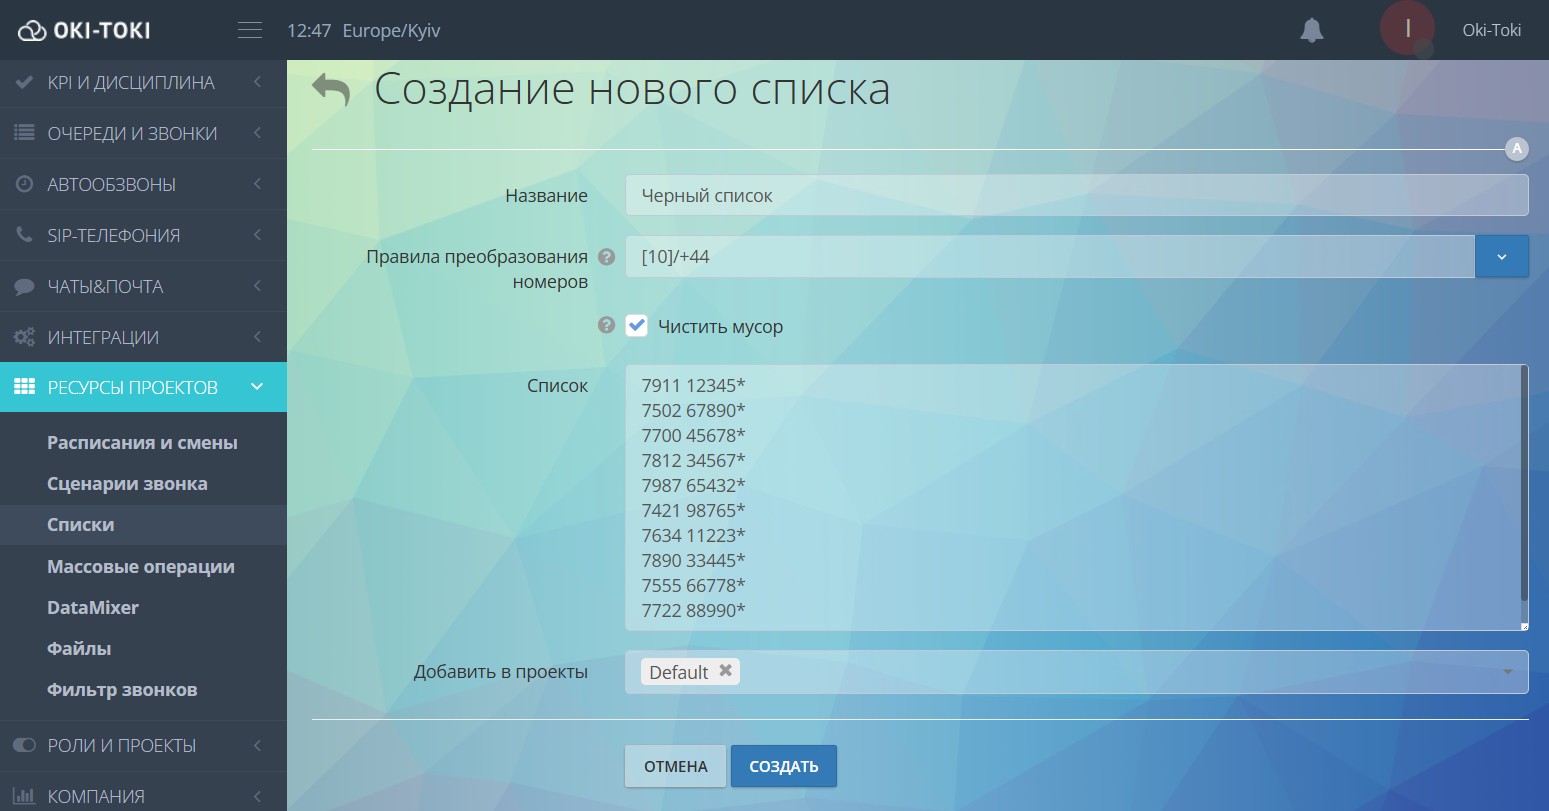Click the back arrow above the form title
Viewport: 1549px width, 811px height.
pyautogui.click(x=330, y=89)
